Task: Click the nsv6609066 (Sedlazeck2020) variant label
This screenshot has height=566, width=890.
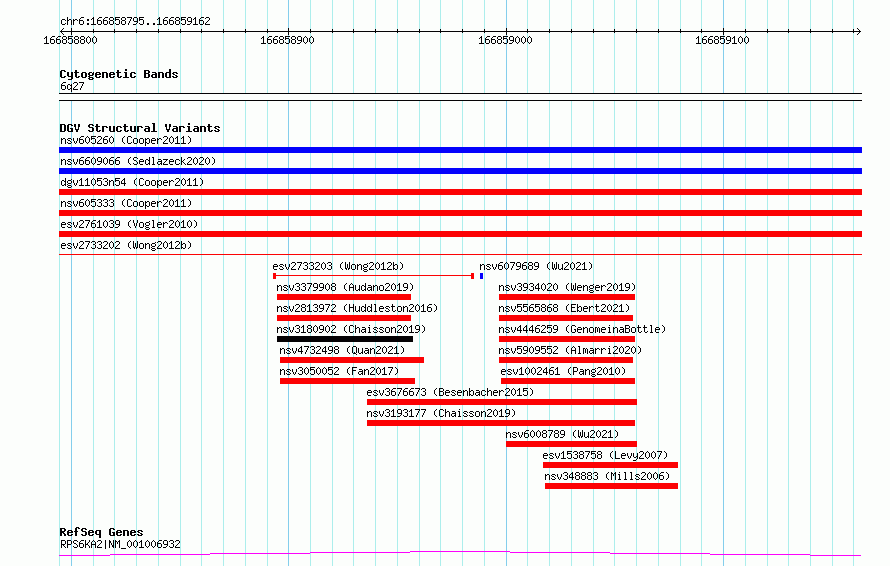Action: click(138, 161)
